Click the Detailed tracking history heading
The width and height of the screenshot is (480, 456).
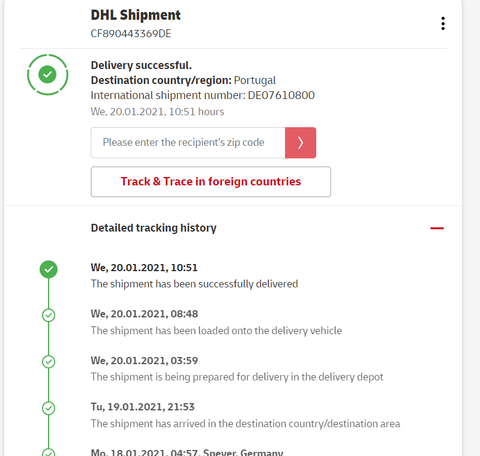tap(154, 228)
